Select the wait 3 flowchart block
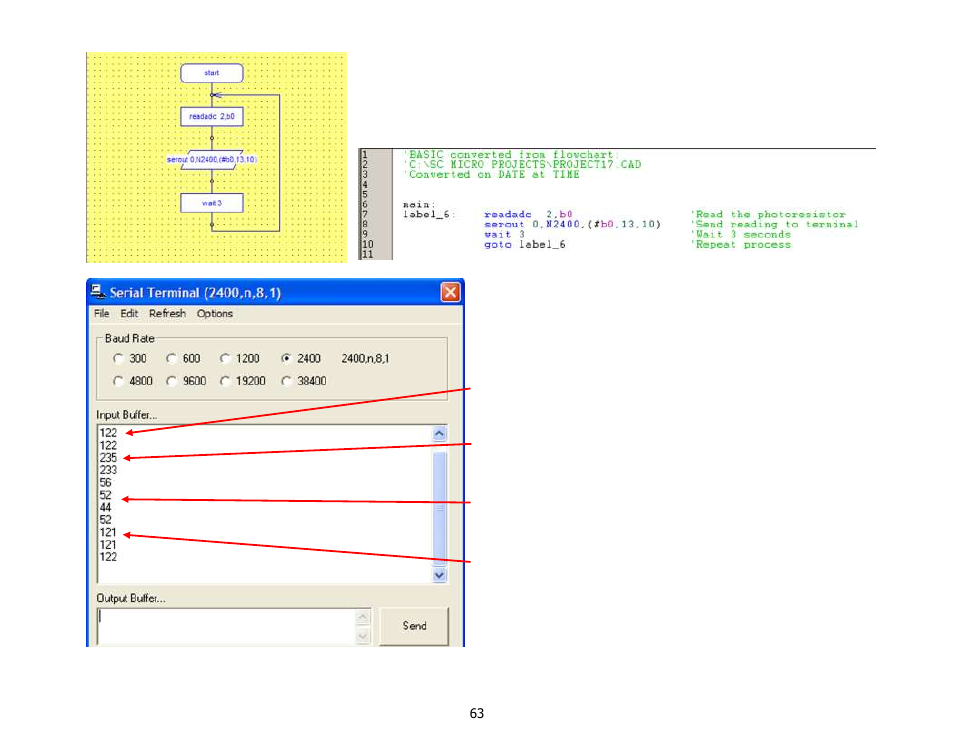The width and height of the screenshot is (954, 738). tap(212, 203)
